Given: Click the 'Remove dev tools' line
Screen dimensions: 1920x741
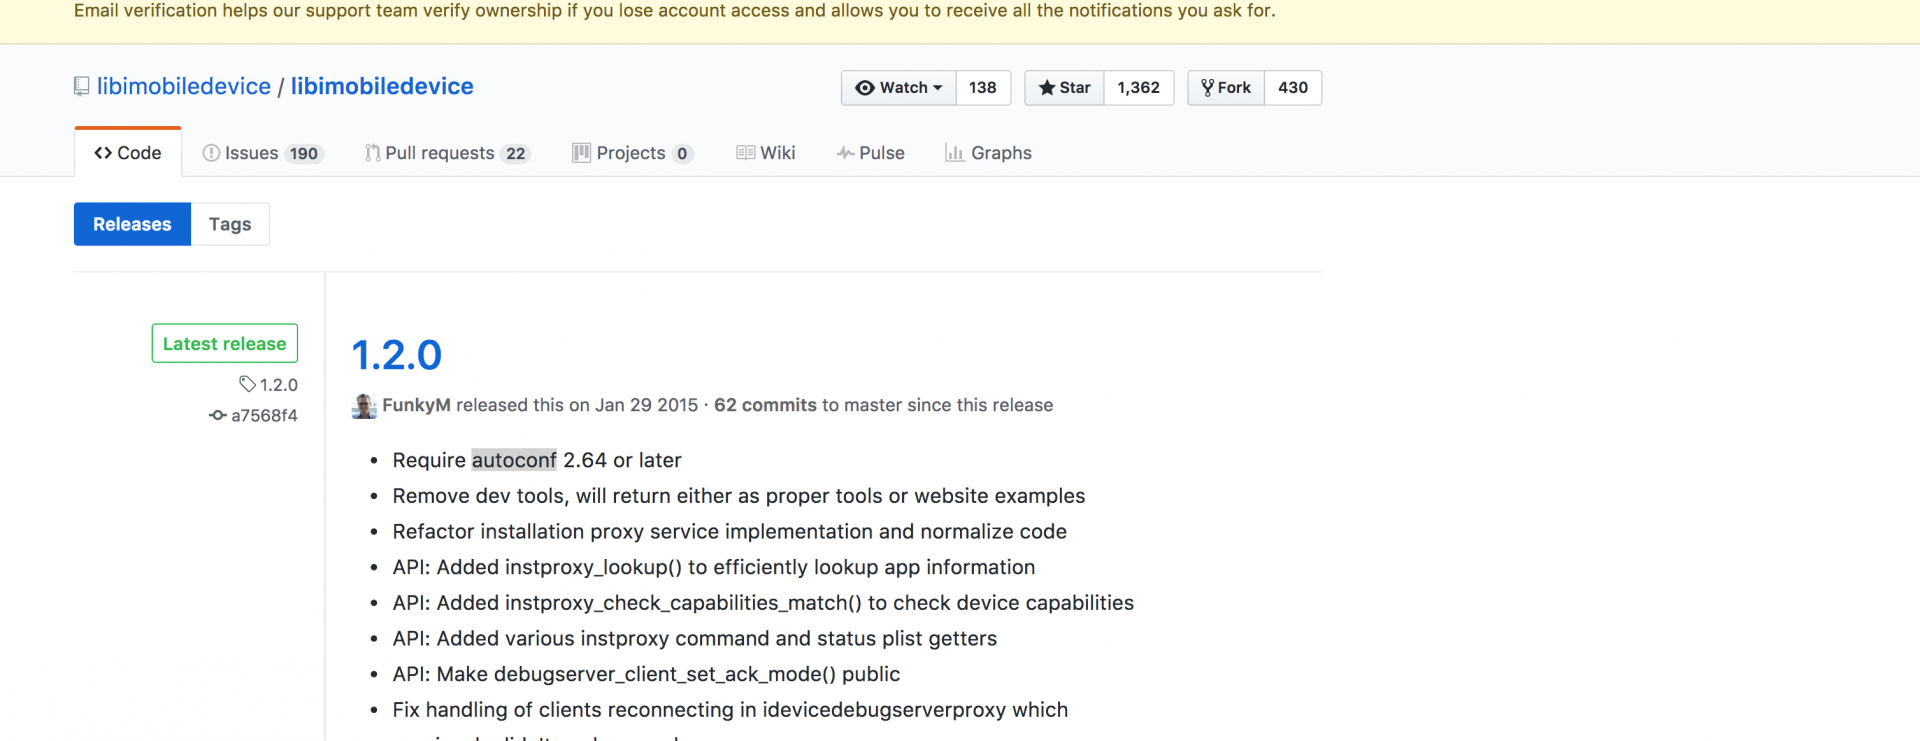Looking at the screenshot, I should point(739,496).
